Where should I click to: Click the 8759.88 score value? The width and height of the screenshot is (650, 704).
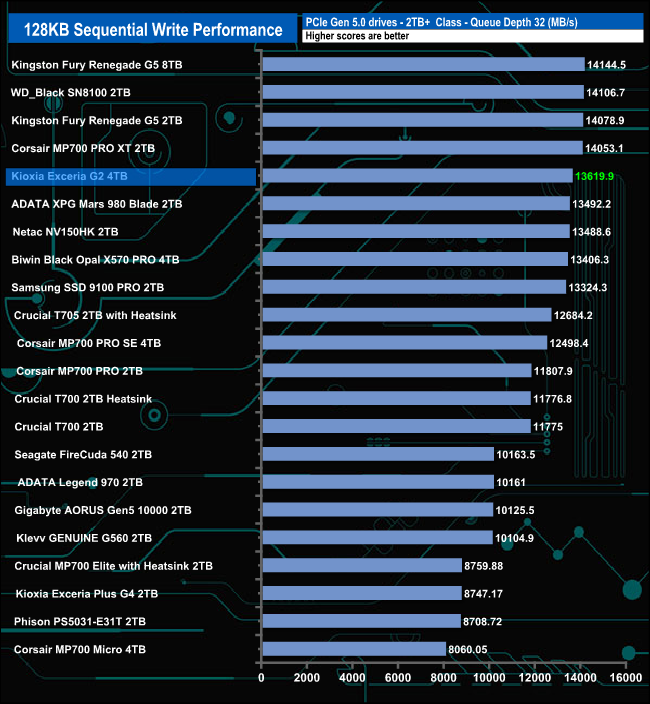(x=483, y=566)
